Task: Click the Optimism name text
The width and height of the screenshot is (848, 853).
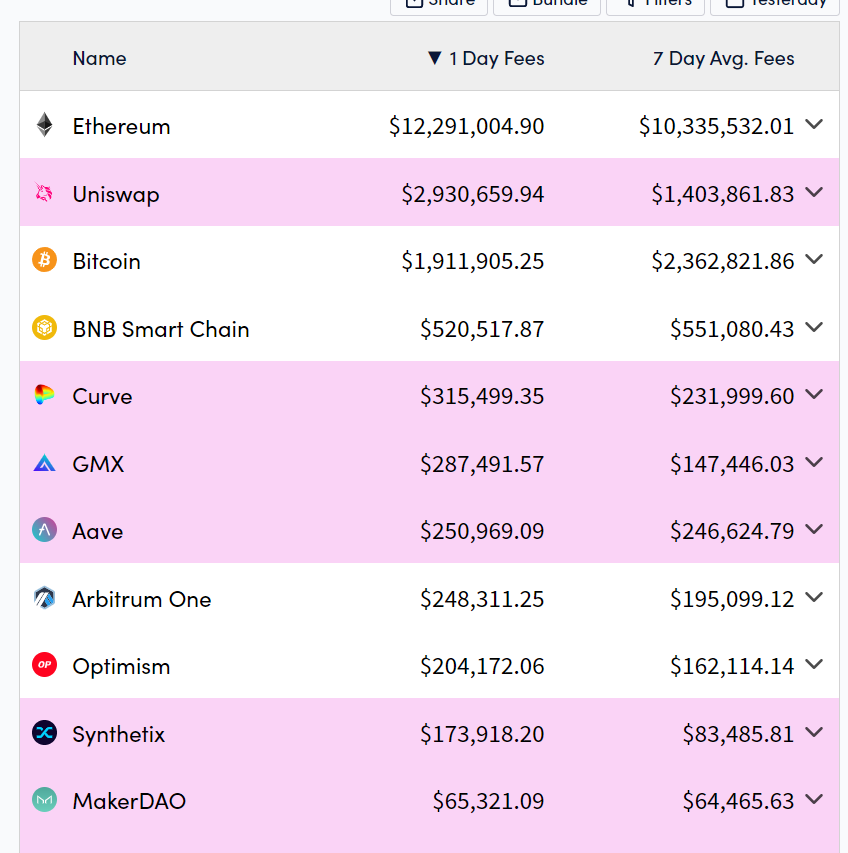Action: (121, 666)
